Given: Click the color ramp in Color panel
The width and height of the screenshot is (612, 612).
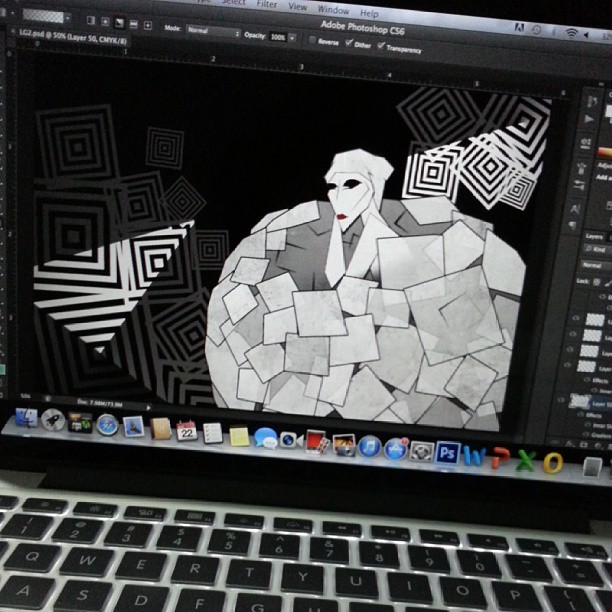Looking at the screenshot, I should point(604,152).
